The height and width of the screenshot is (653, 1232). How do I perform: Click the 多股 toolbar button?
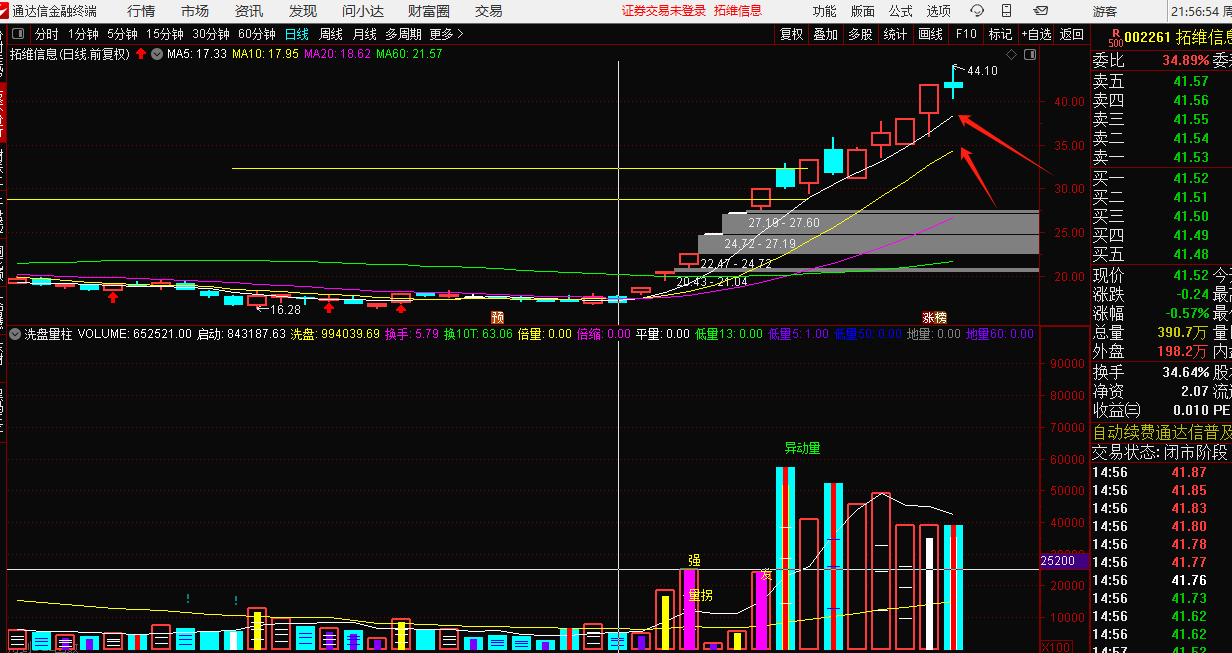pyautogui.click(x=859, y=34)
